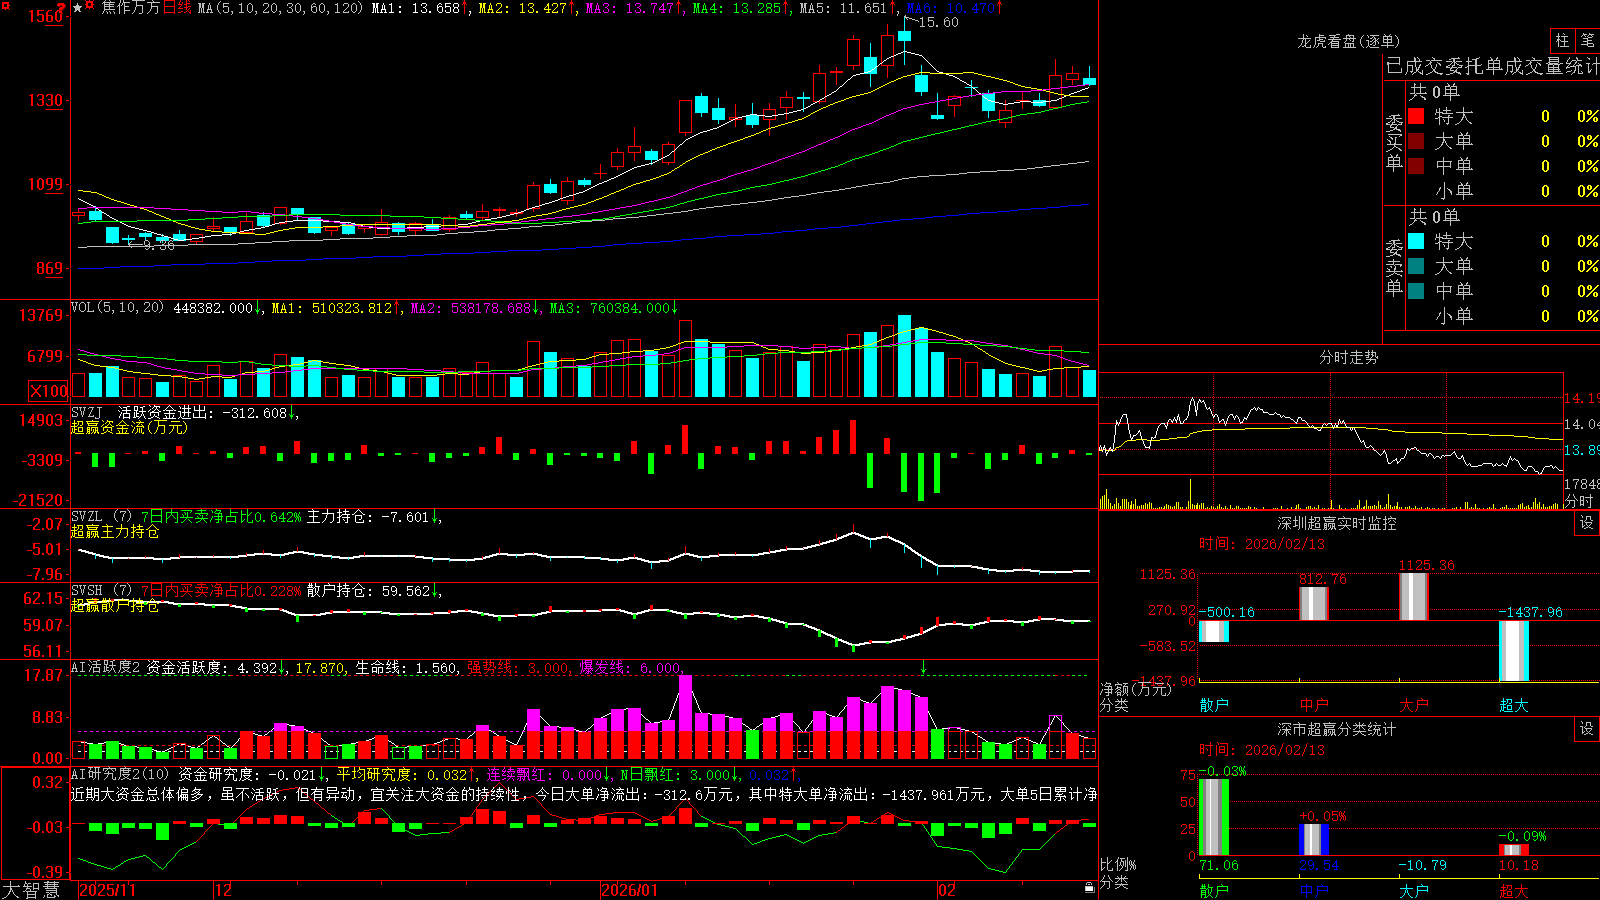Click teal 中单 sell-order swatch
Screen dimensions: 1600x900
click(x=1416, y=291)
